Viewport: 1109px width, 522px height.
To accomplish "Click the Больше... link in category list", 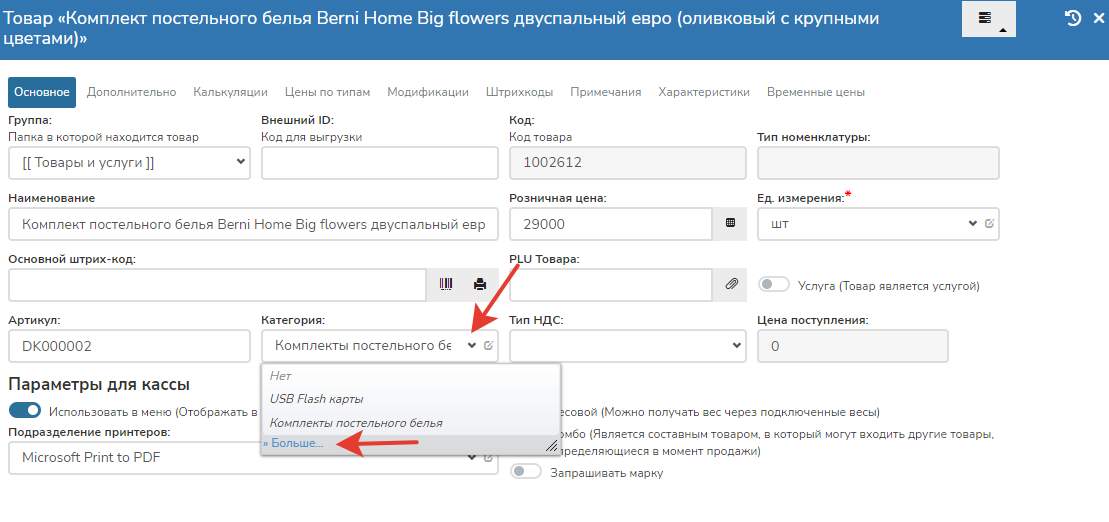I will 293,443.
